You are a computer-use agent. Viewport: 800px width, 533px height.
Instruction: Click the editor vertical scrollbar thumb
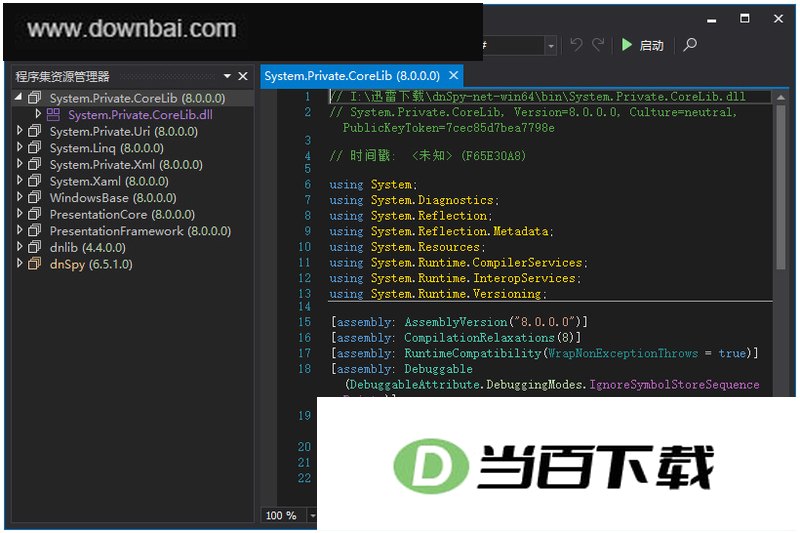tap(781, 187)
